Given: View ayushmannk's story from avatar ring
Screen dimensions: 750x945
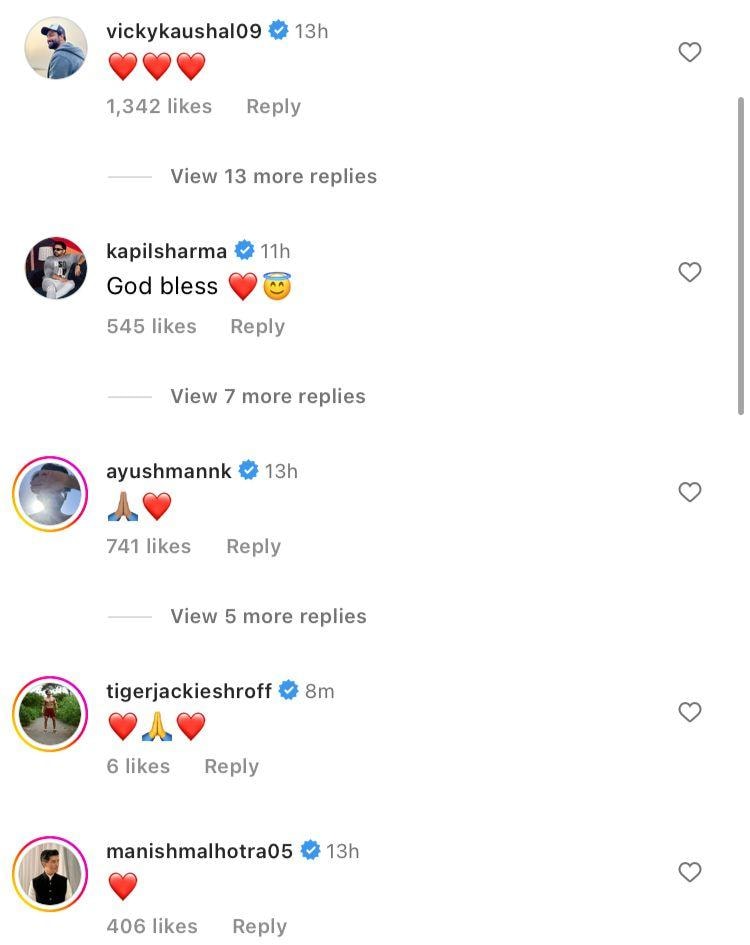Looking at the screenshot, I should 50,494.
